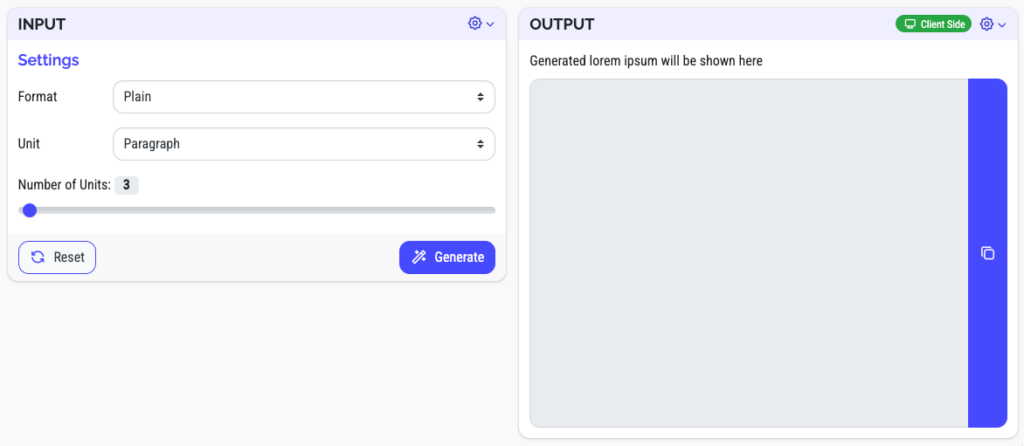
Task: Click the Settings heading
Action: (x=48, y=60)
